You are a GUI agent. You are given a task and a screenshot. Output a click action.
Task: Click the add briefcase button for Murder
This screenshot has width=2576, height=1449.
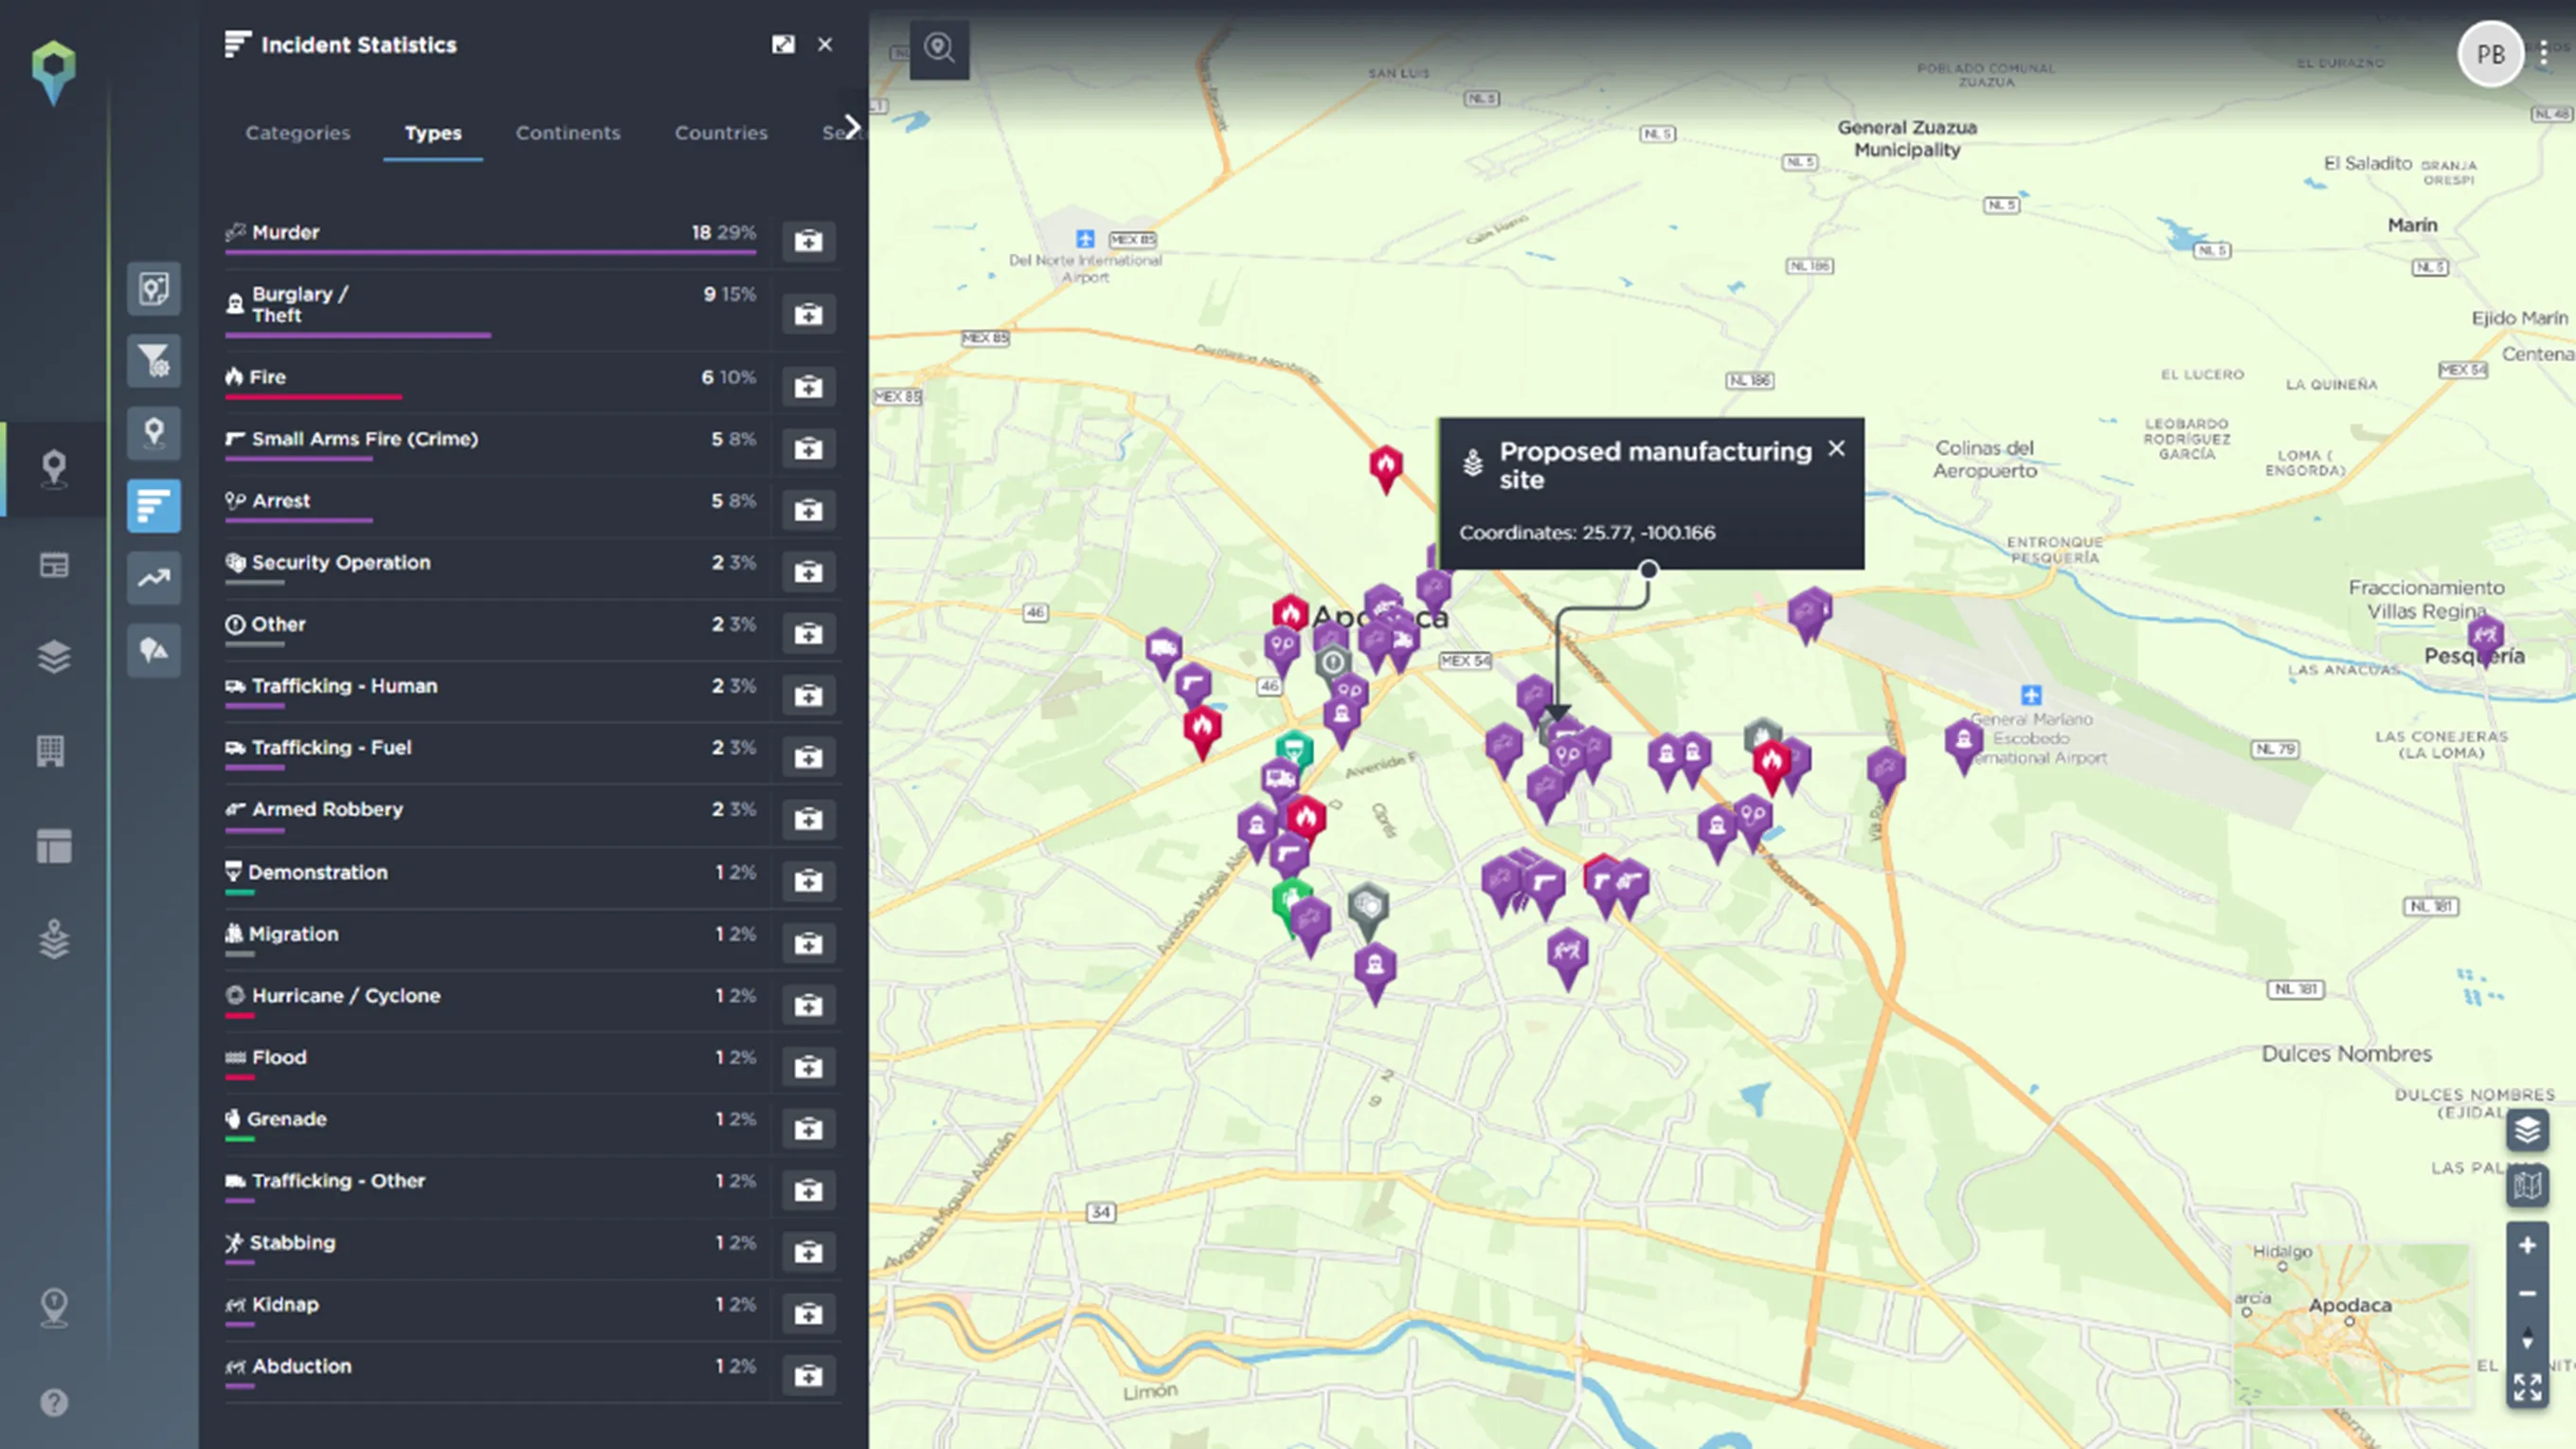(808, 241)
